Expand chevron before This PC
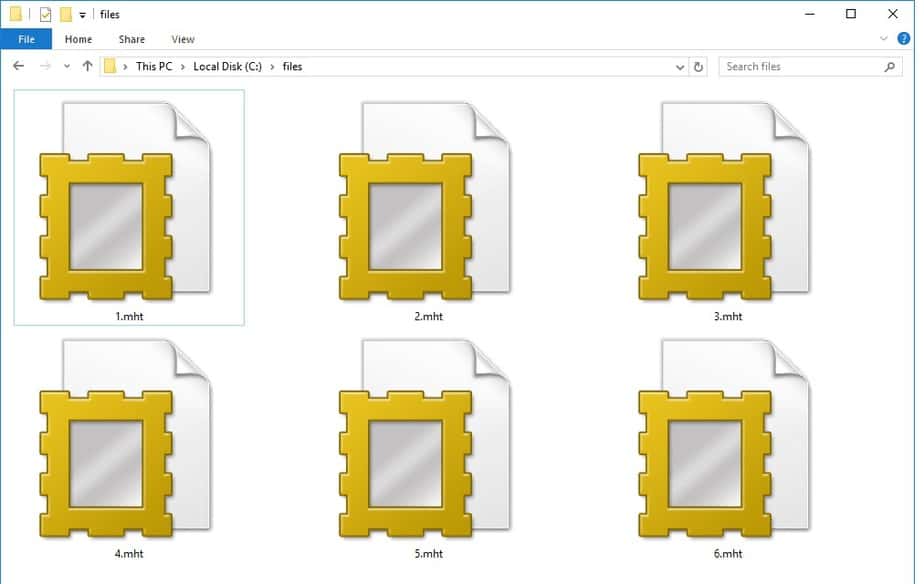Screen dimensions: 924x584 coord(125,67)
